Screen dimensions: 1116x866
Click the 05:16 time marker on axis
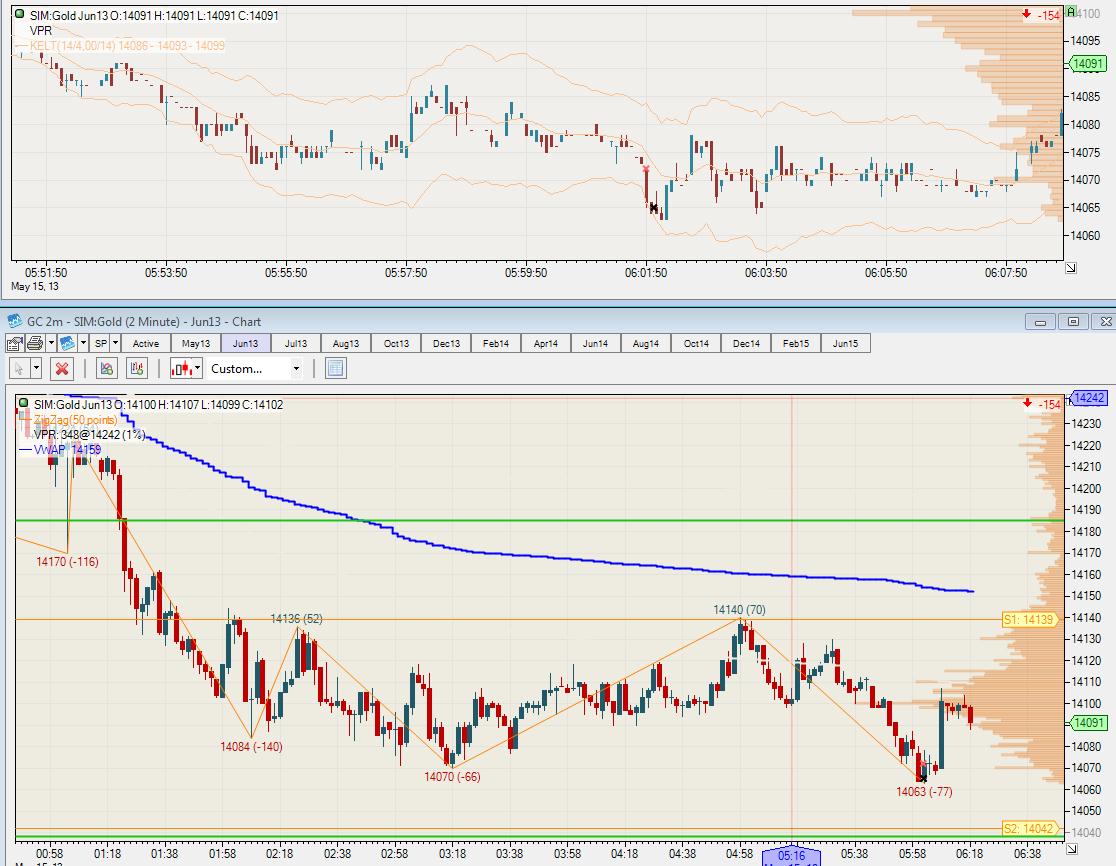coord(791,855)
